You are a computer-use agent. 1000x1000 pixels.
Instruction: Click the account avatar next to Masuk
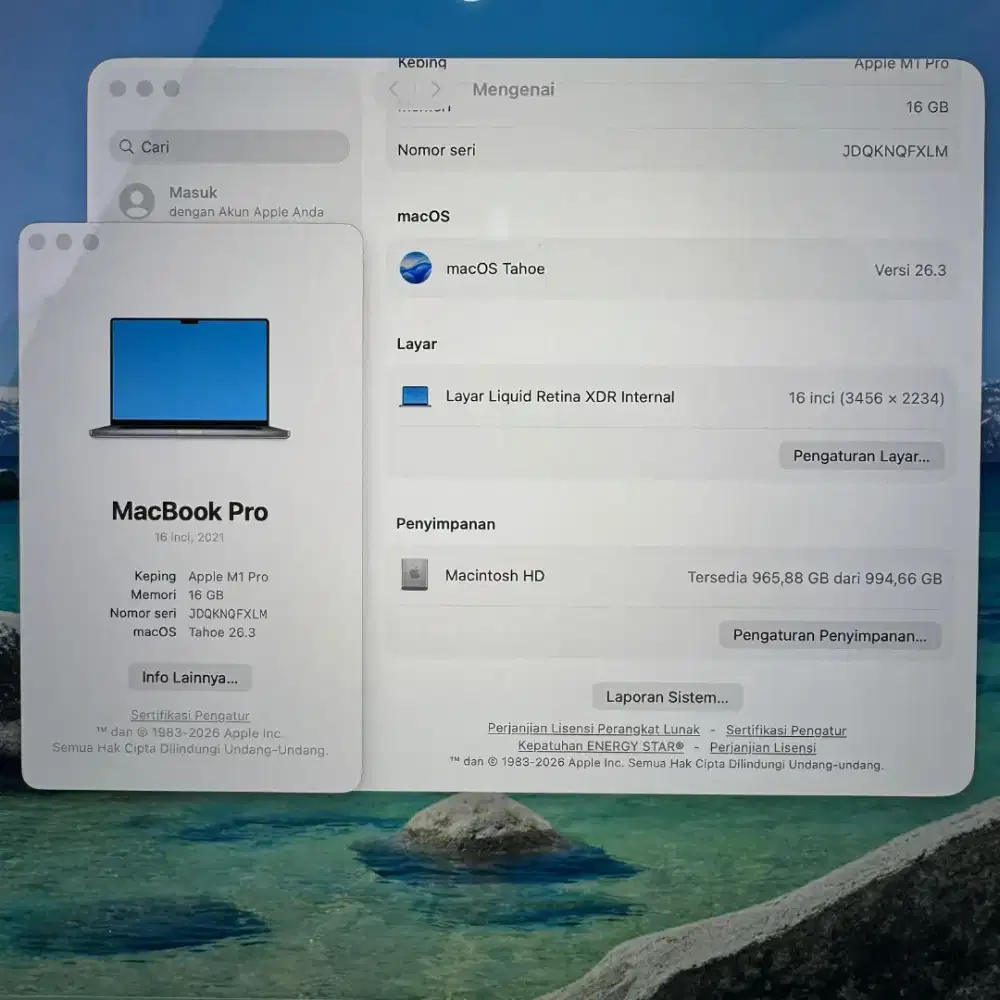[137, 201]
